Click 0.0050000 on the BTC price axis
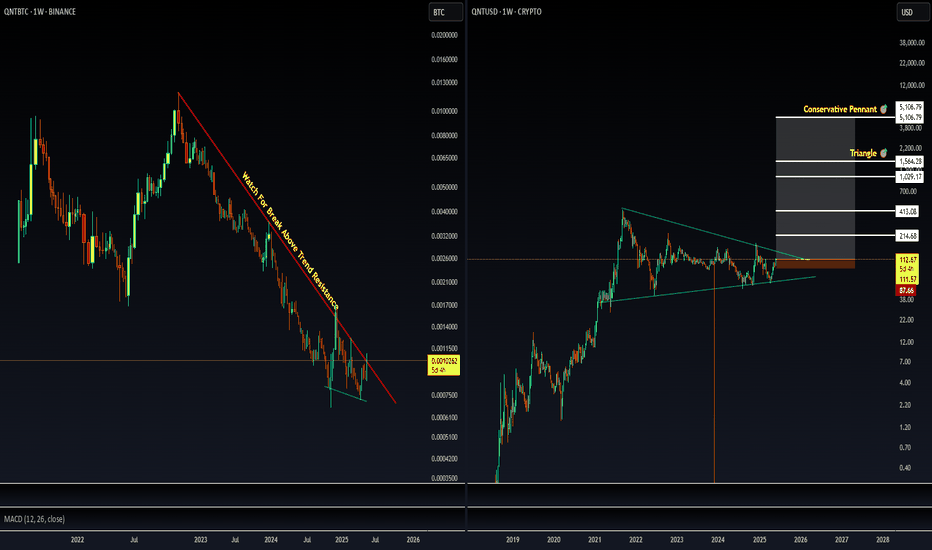932x550 pixels. pos(444,187)
